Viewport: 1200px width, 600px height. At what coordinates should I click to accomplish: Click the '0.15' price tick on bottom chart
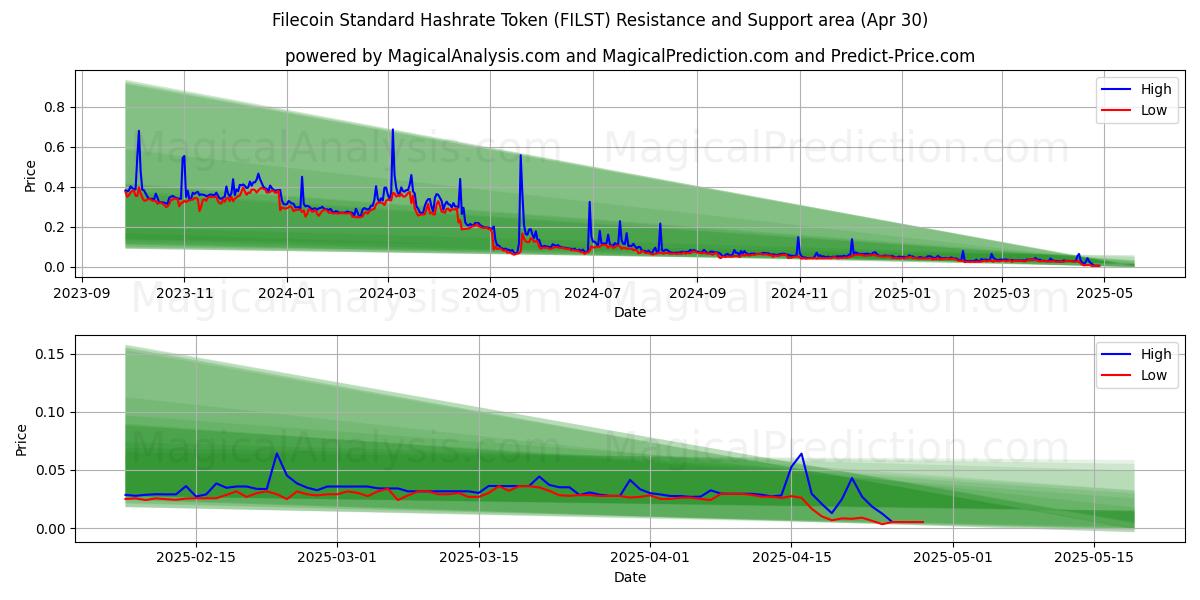tap(51, 354)
